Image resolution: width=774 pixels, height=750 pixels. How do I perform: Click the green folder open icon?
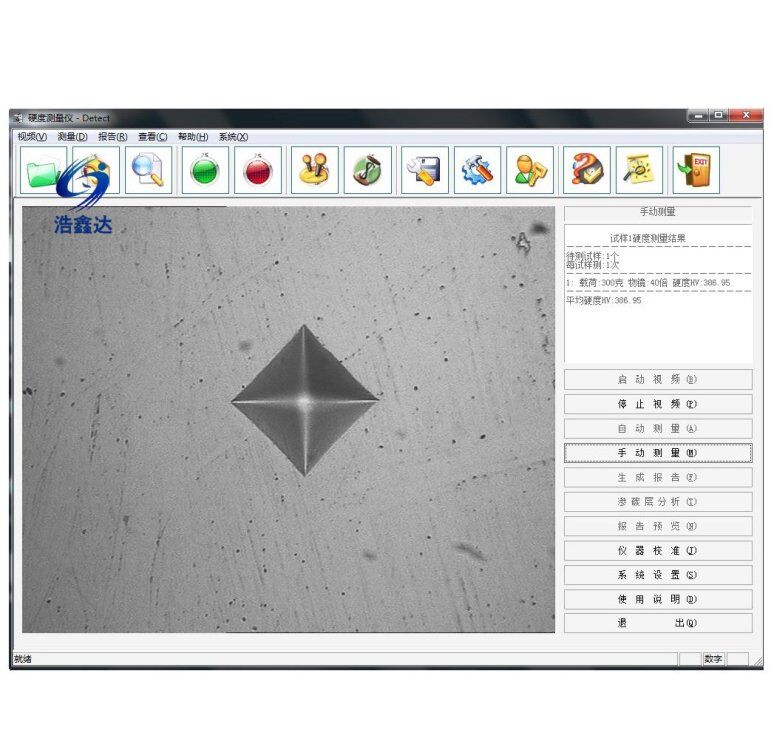(43, 170)
